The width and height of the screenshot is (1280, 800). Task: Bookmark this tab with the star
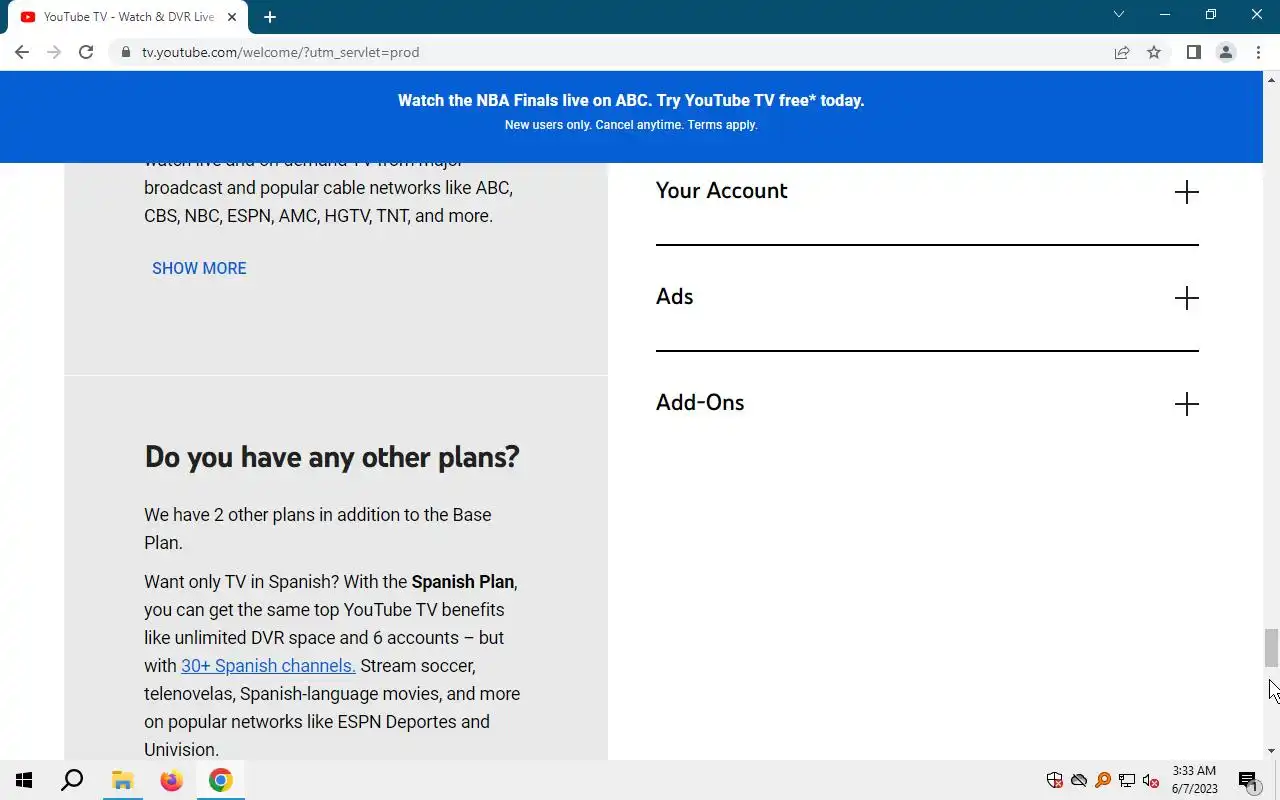[x=1154, y=52]
